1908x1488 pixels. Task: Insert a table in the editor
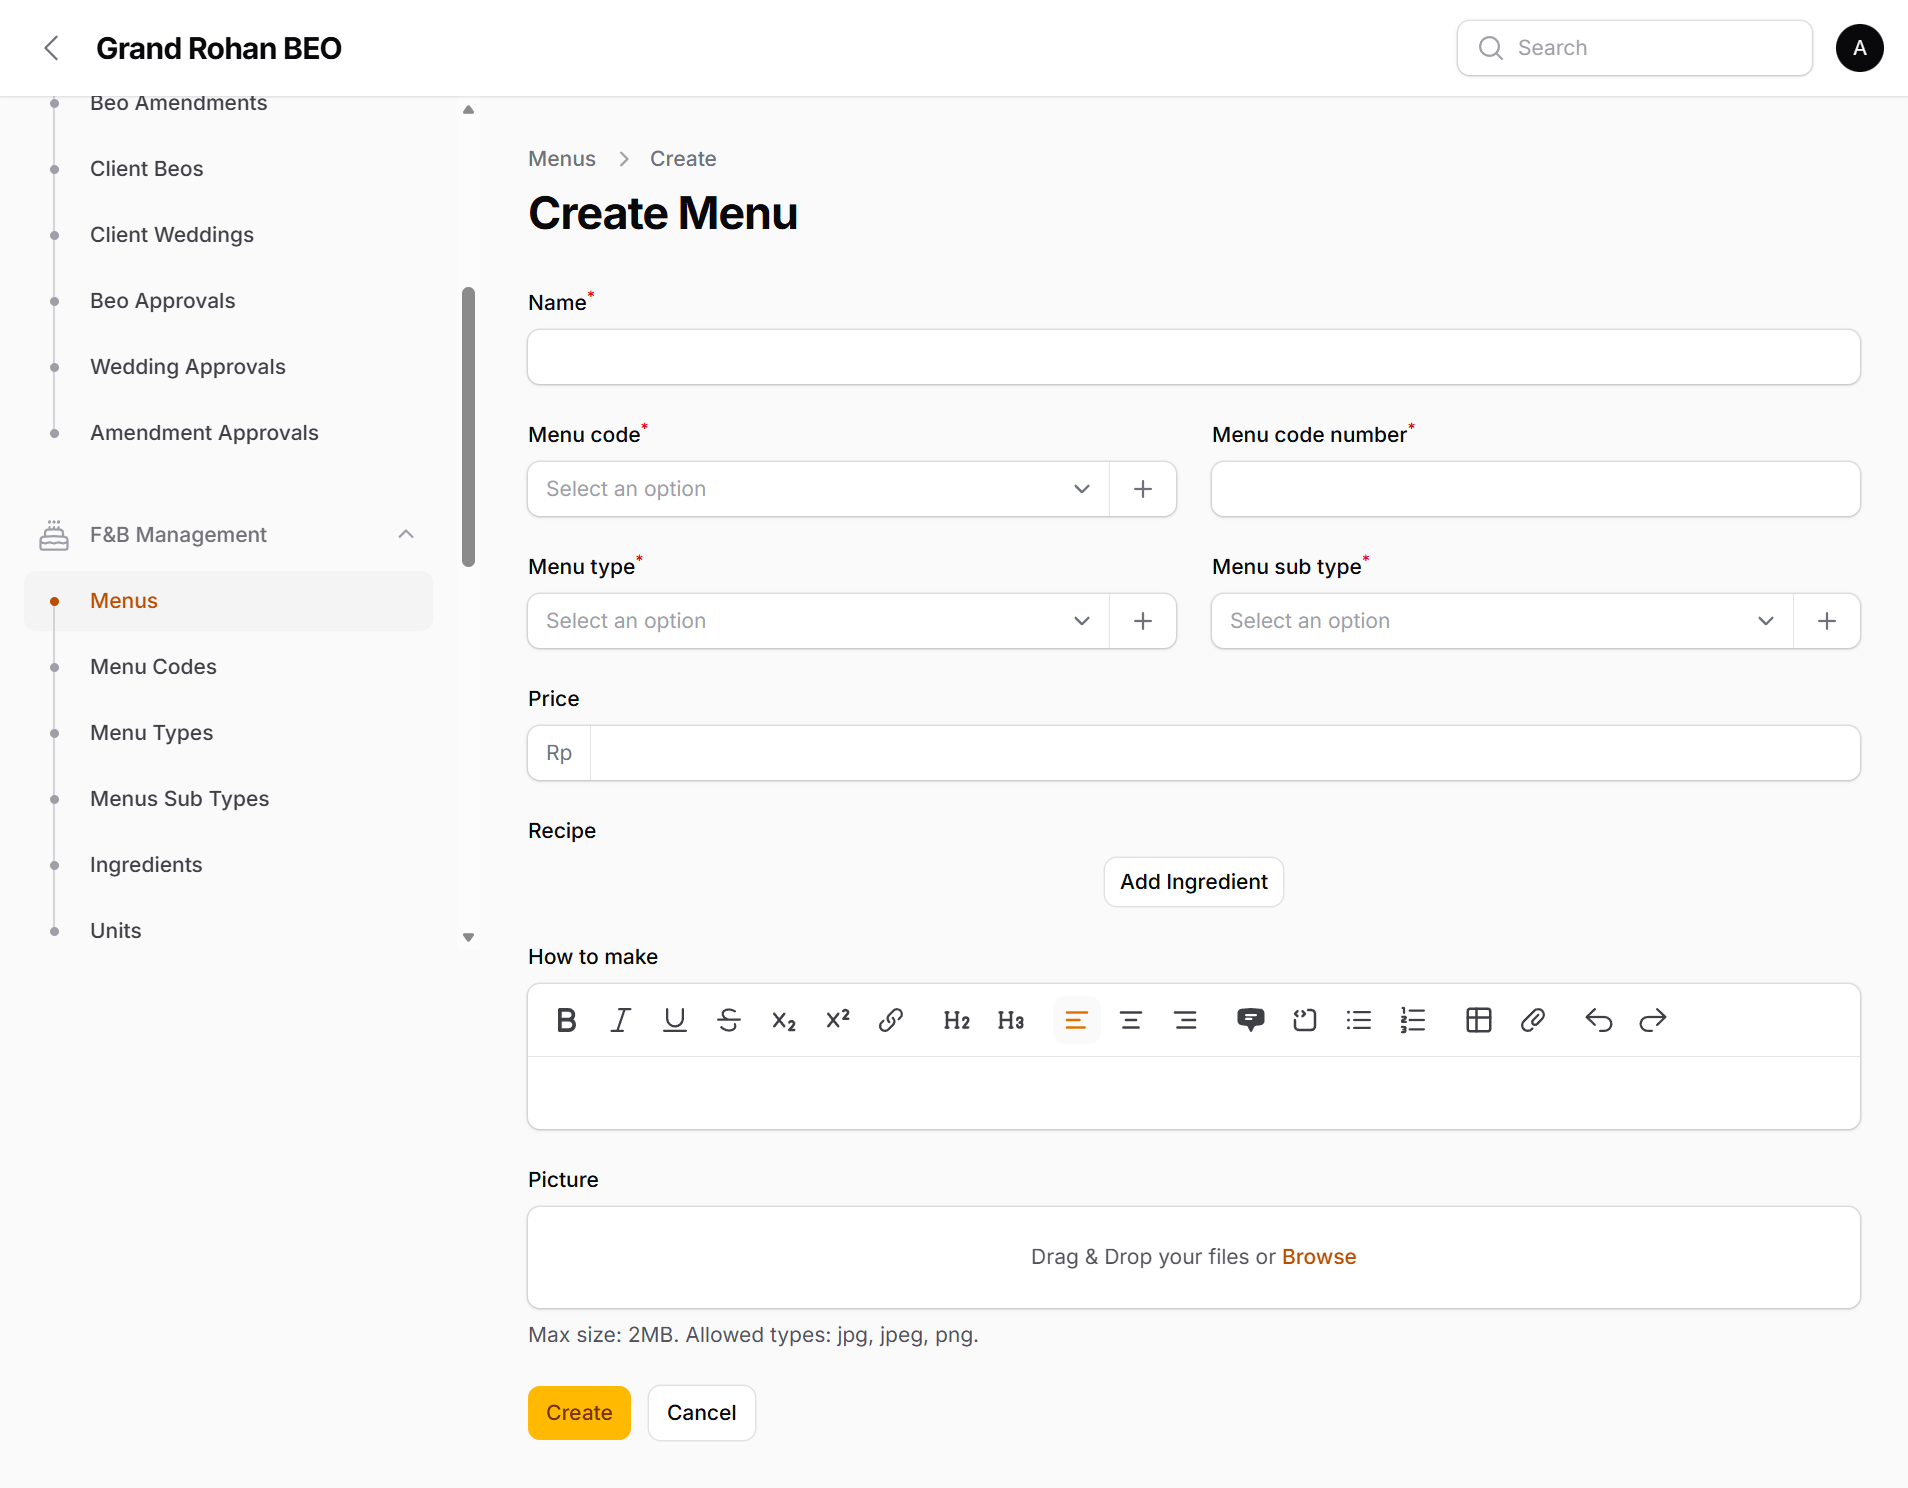(1478, 1020)
